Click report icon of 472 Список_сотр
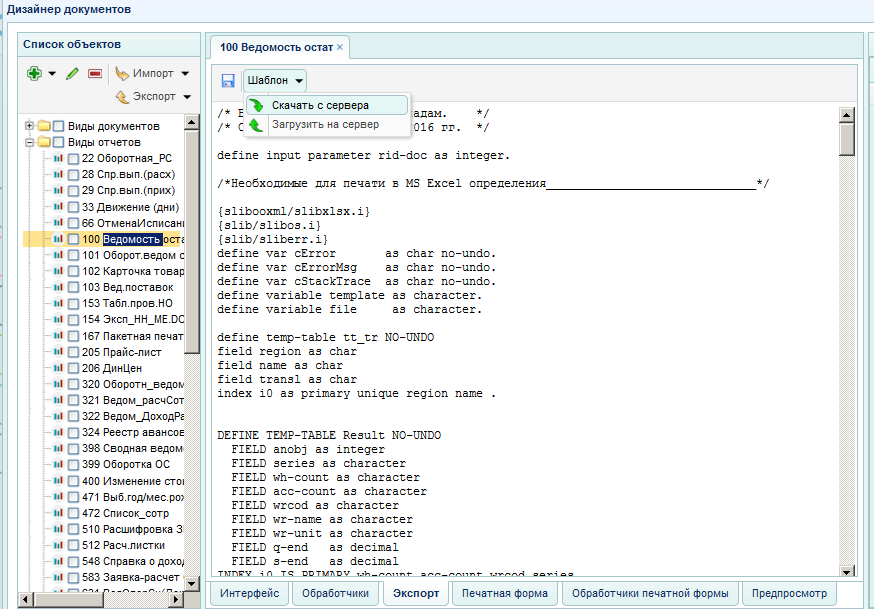The height and width of the screenshot is (609, 874). [x=58, y=513]
